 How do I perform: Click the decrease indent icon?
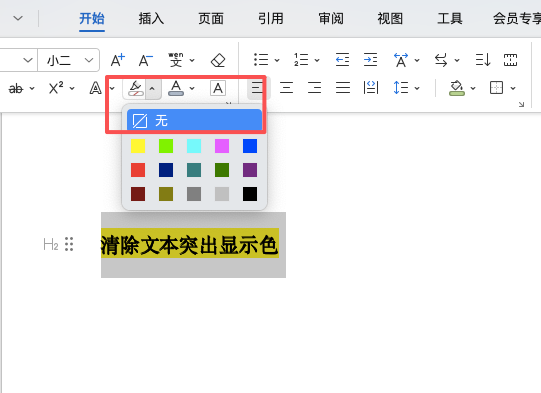tap(342, 60)
